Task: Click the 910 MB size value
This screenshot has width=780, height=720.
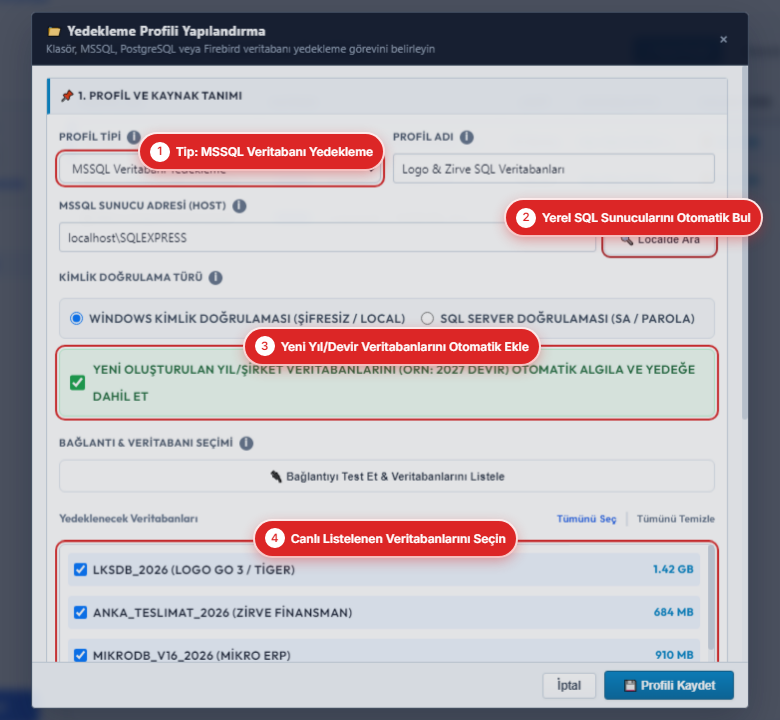Action: (x=674, y=655)
